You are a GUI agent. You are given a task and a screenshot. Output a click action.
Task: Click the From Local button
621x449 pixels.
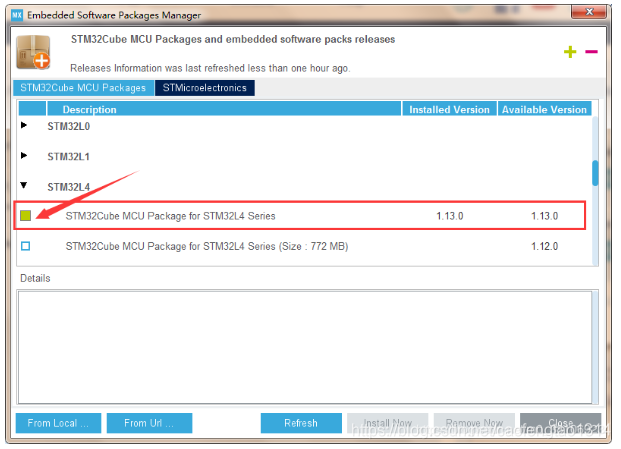pyautogui.click(x=58, y=423)
